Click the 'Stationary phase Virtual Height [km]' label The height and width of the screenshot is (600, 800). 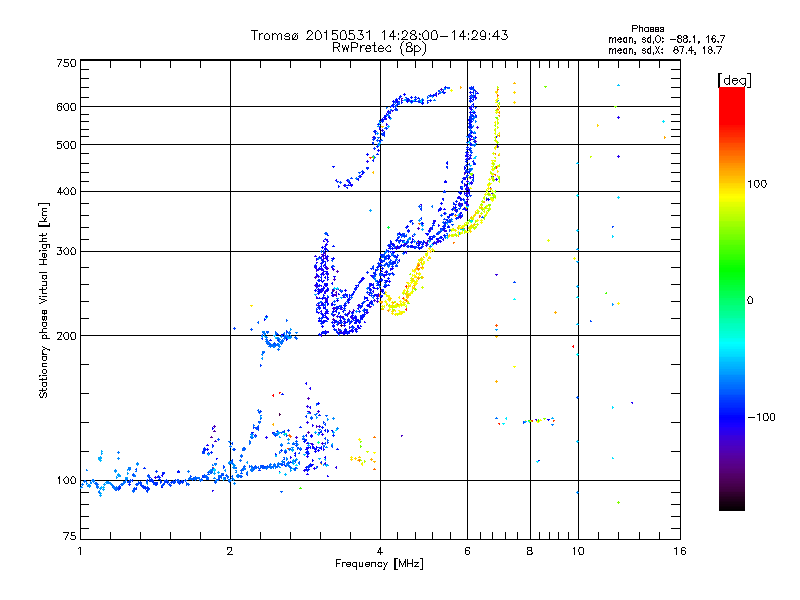click(x=44, y=301)
